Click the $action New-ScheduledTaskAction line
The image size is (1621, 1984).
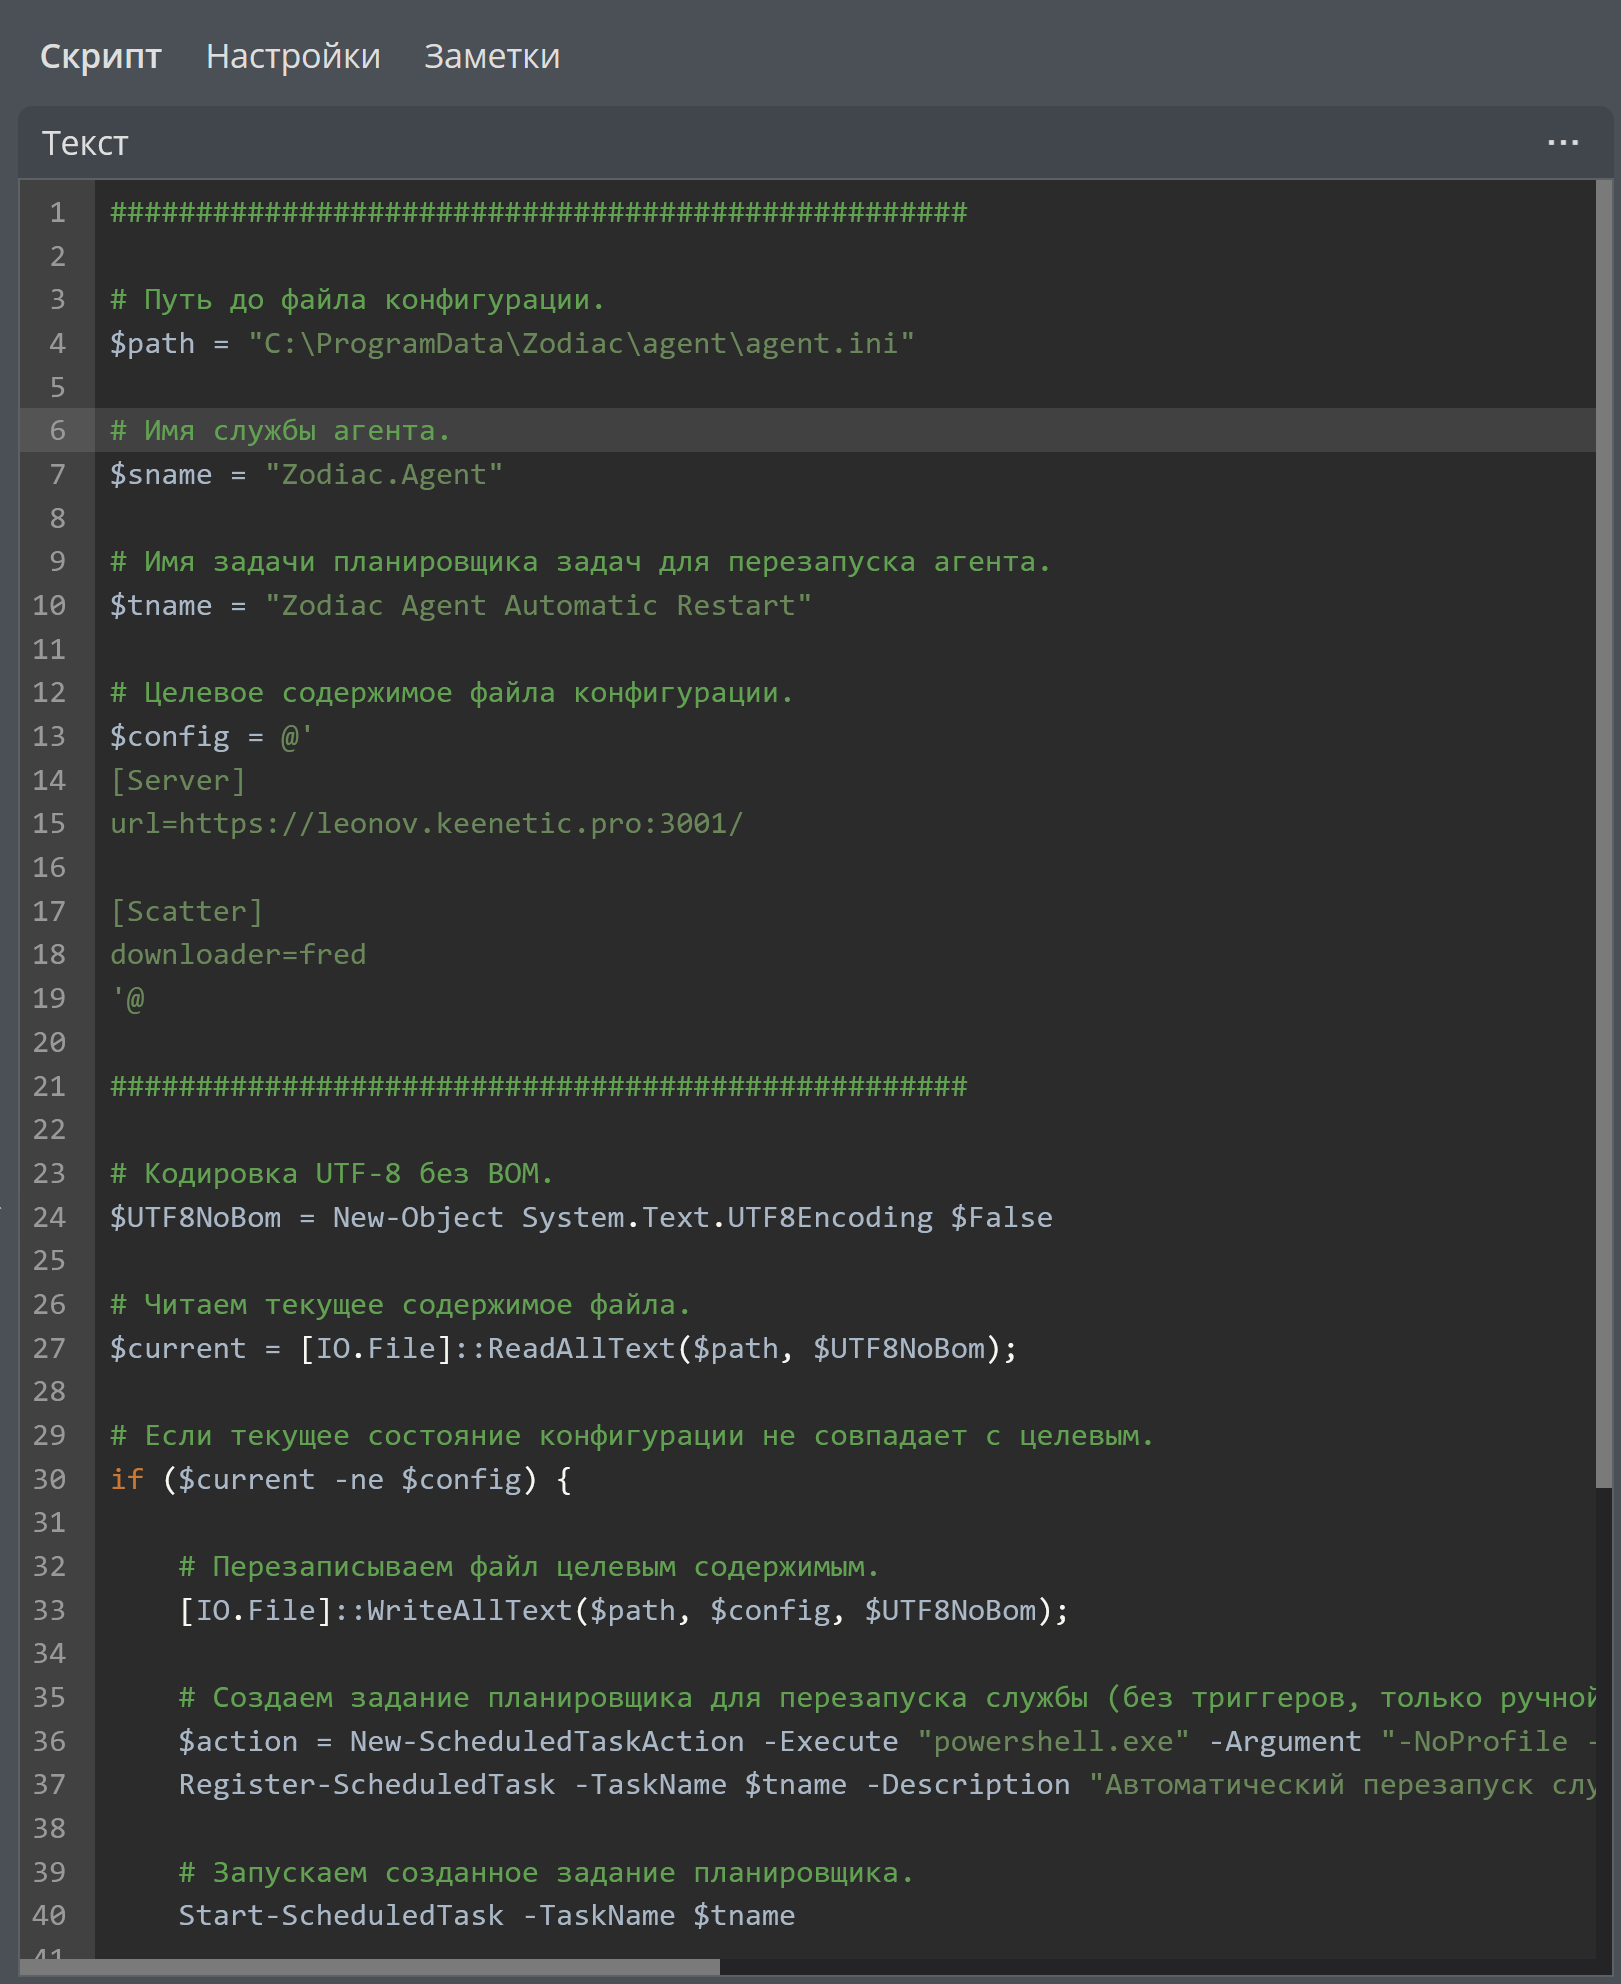pos(887,1742)
